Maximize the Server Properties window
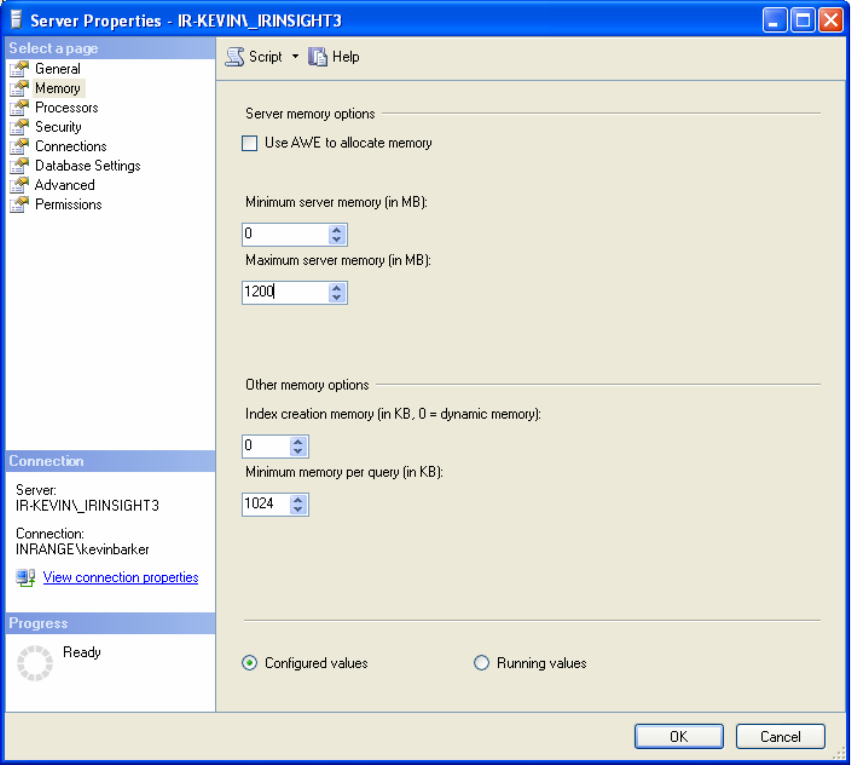Image resolution: width=851 pixels, height=765 pixels. coord(802,21)
